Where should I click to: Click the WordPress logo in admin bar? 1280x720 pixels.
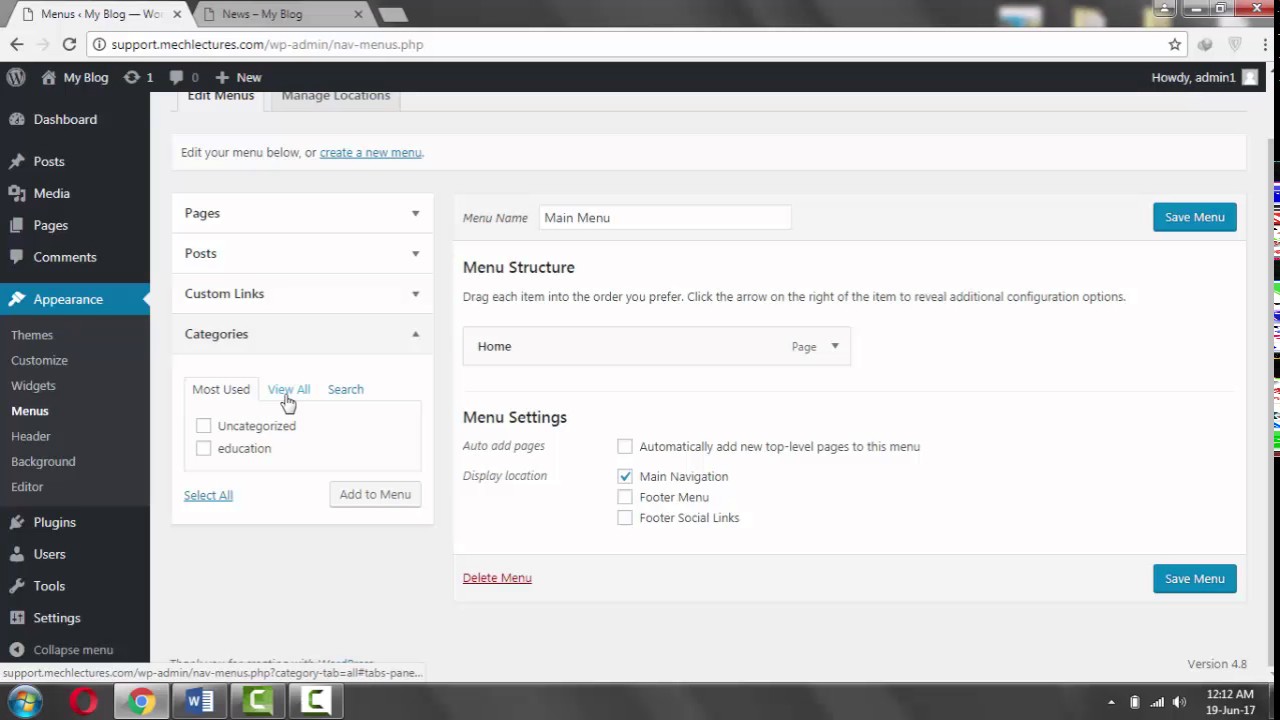click(16, 77)
